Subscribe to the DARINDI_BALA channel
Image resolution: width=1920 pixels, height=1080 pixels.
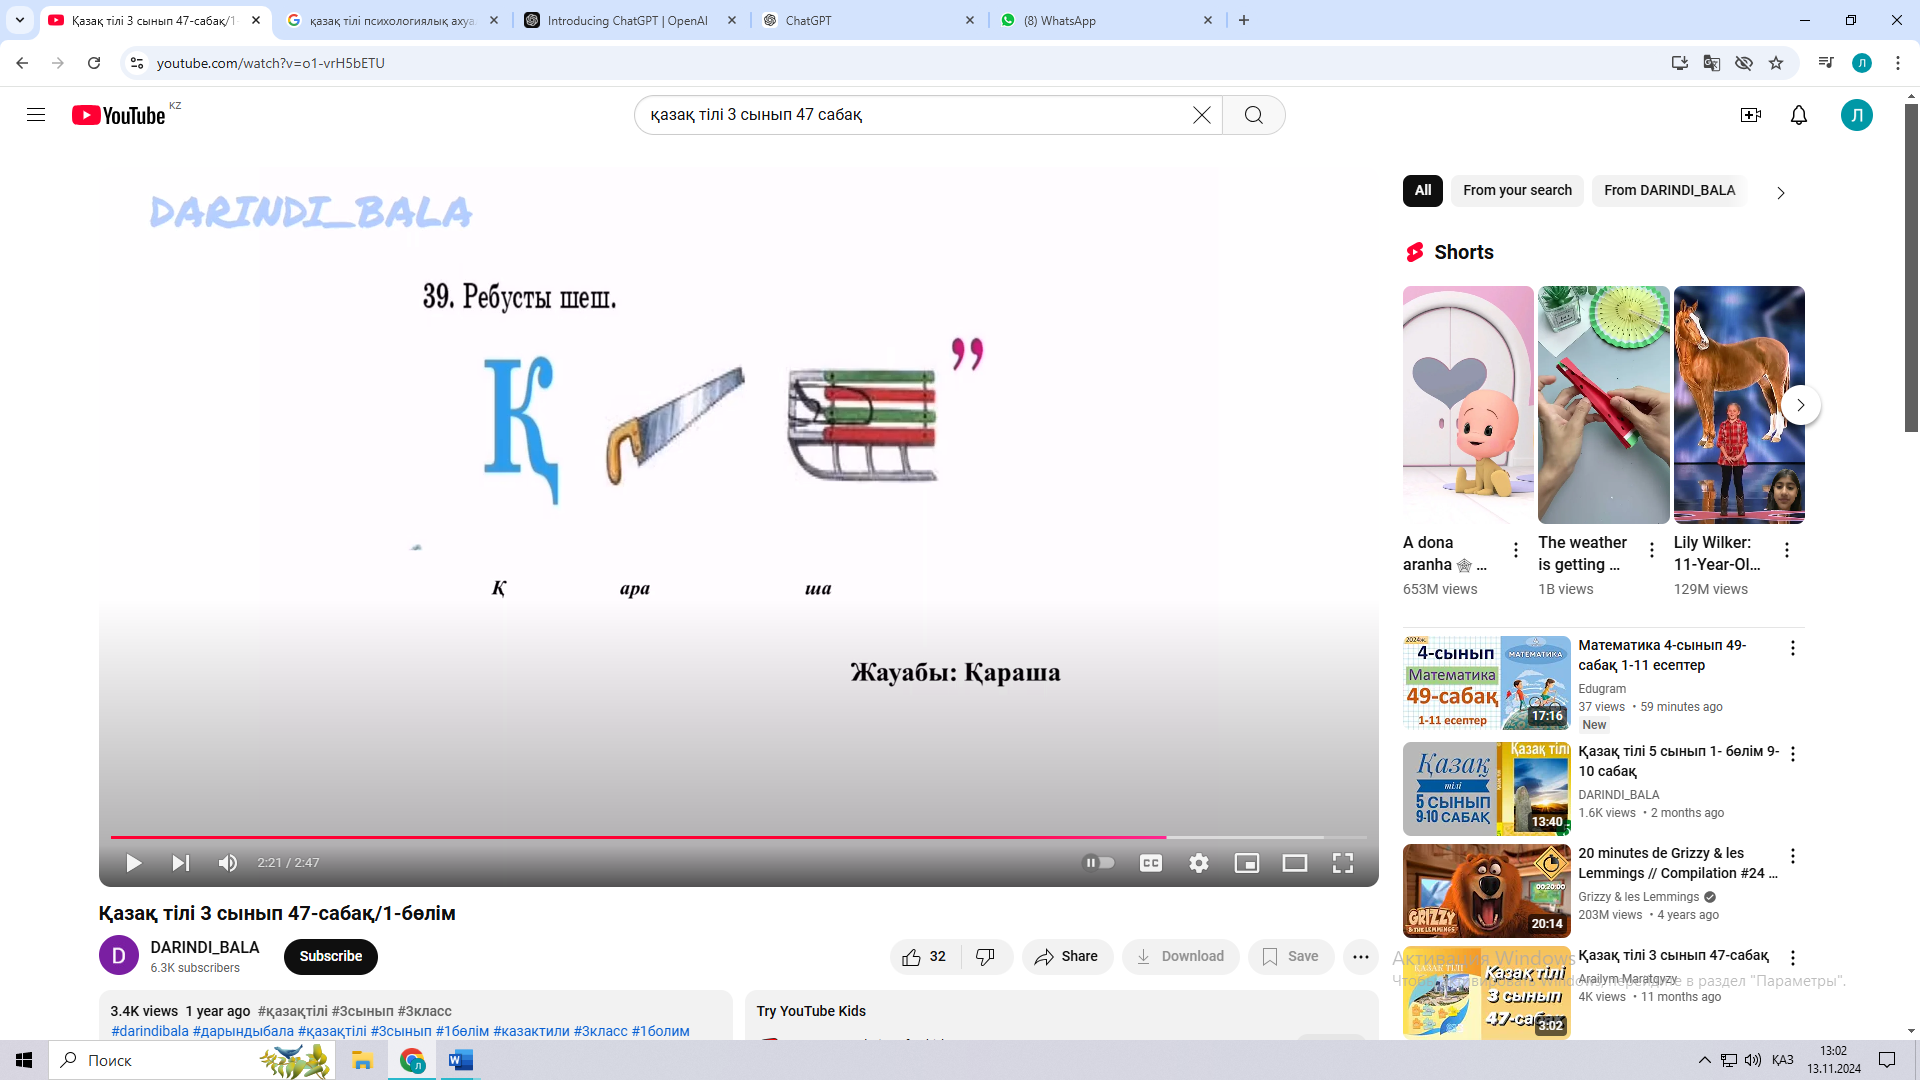330,956
